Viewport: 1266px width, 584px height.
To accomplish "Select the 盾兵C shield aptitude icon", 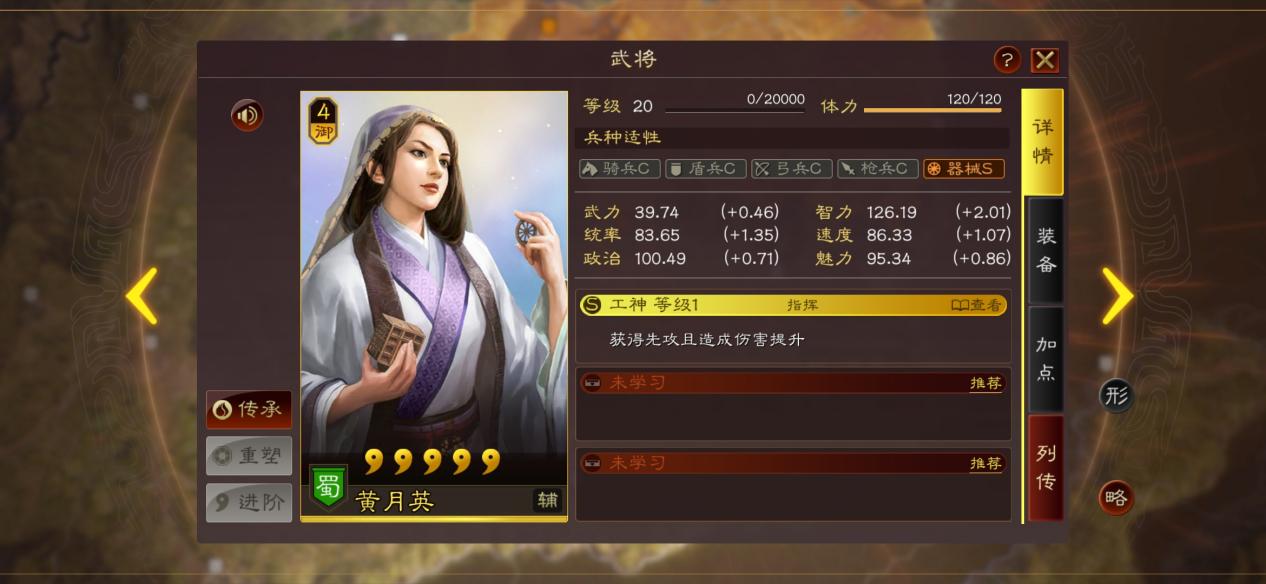I will click(x=706, y=169).
